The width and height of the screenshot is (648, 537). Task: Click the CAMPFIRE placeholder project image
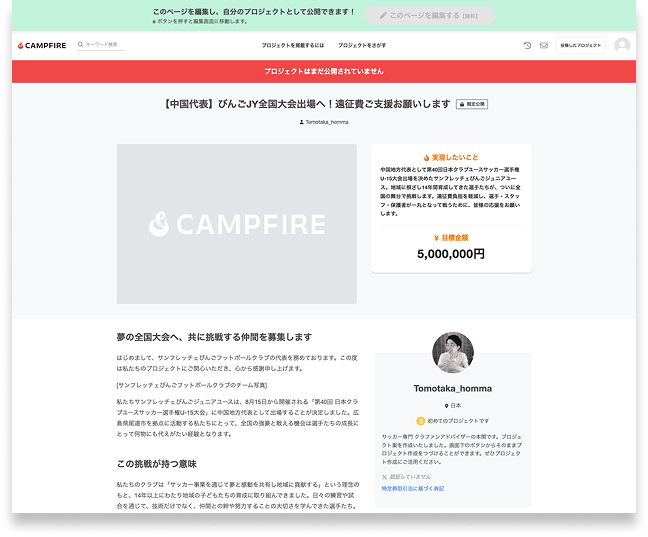236,224
